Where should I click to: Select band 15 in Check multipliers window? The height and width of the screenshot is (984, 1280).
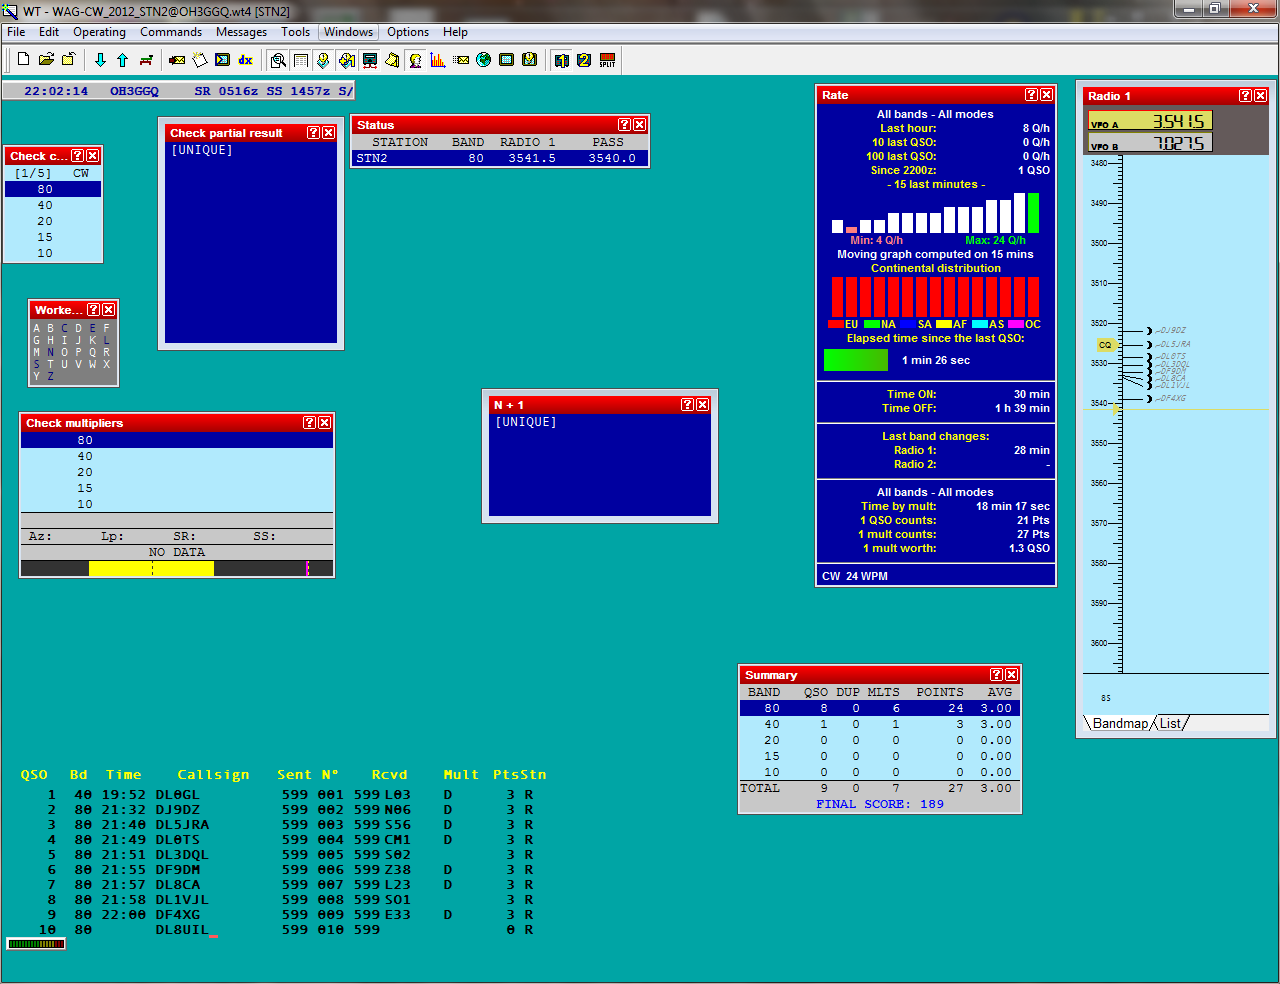(177, 488)
